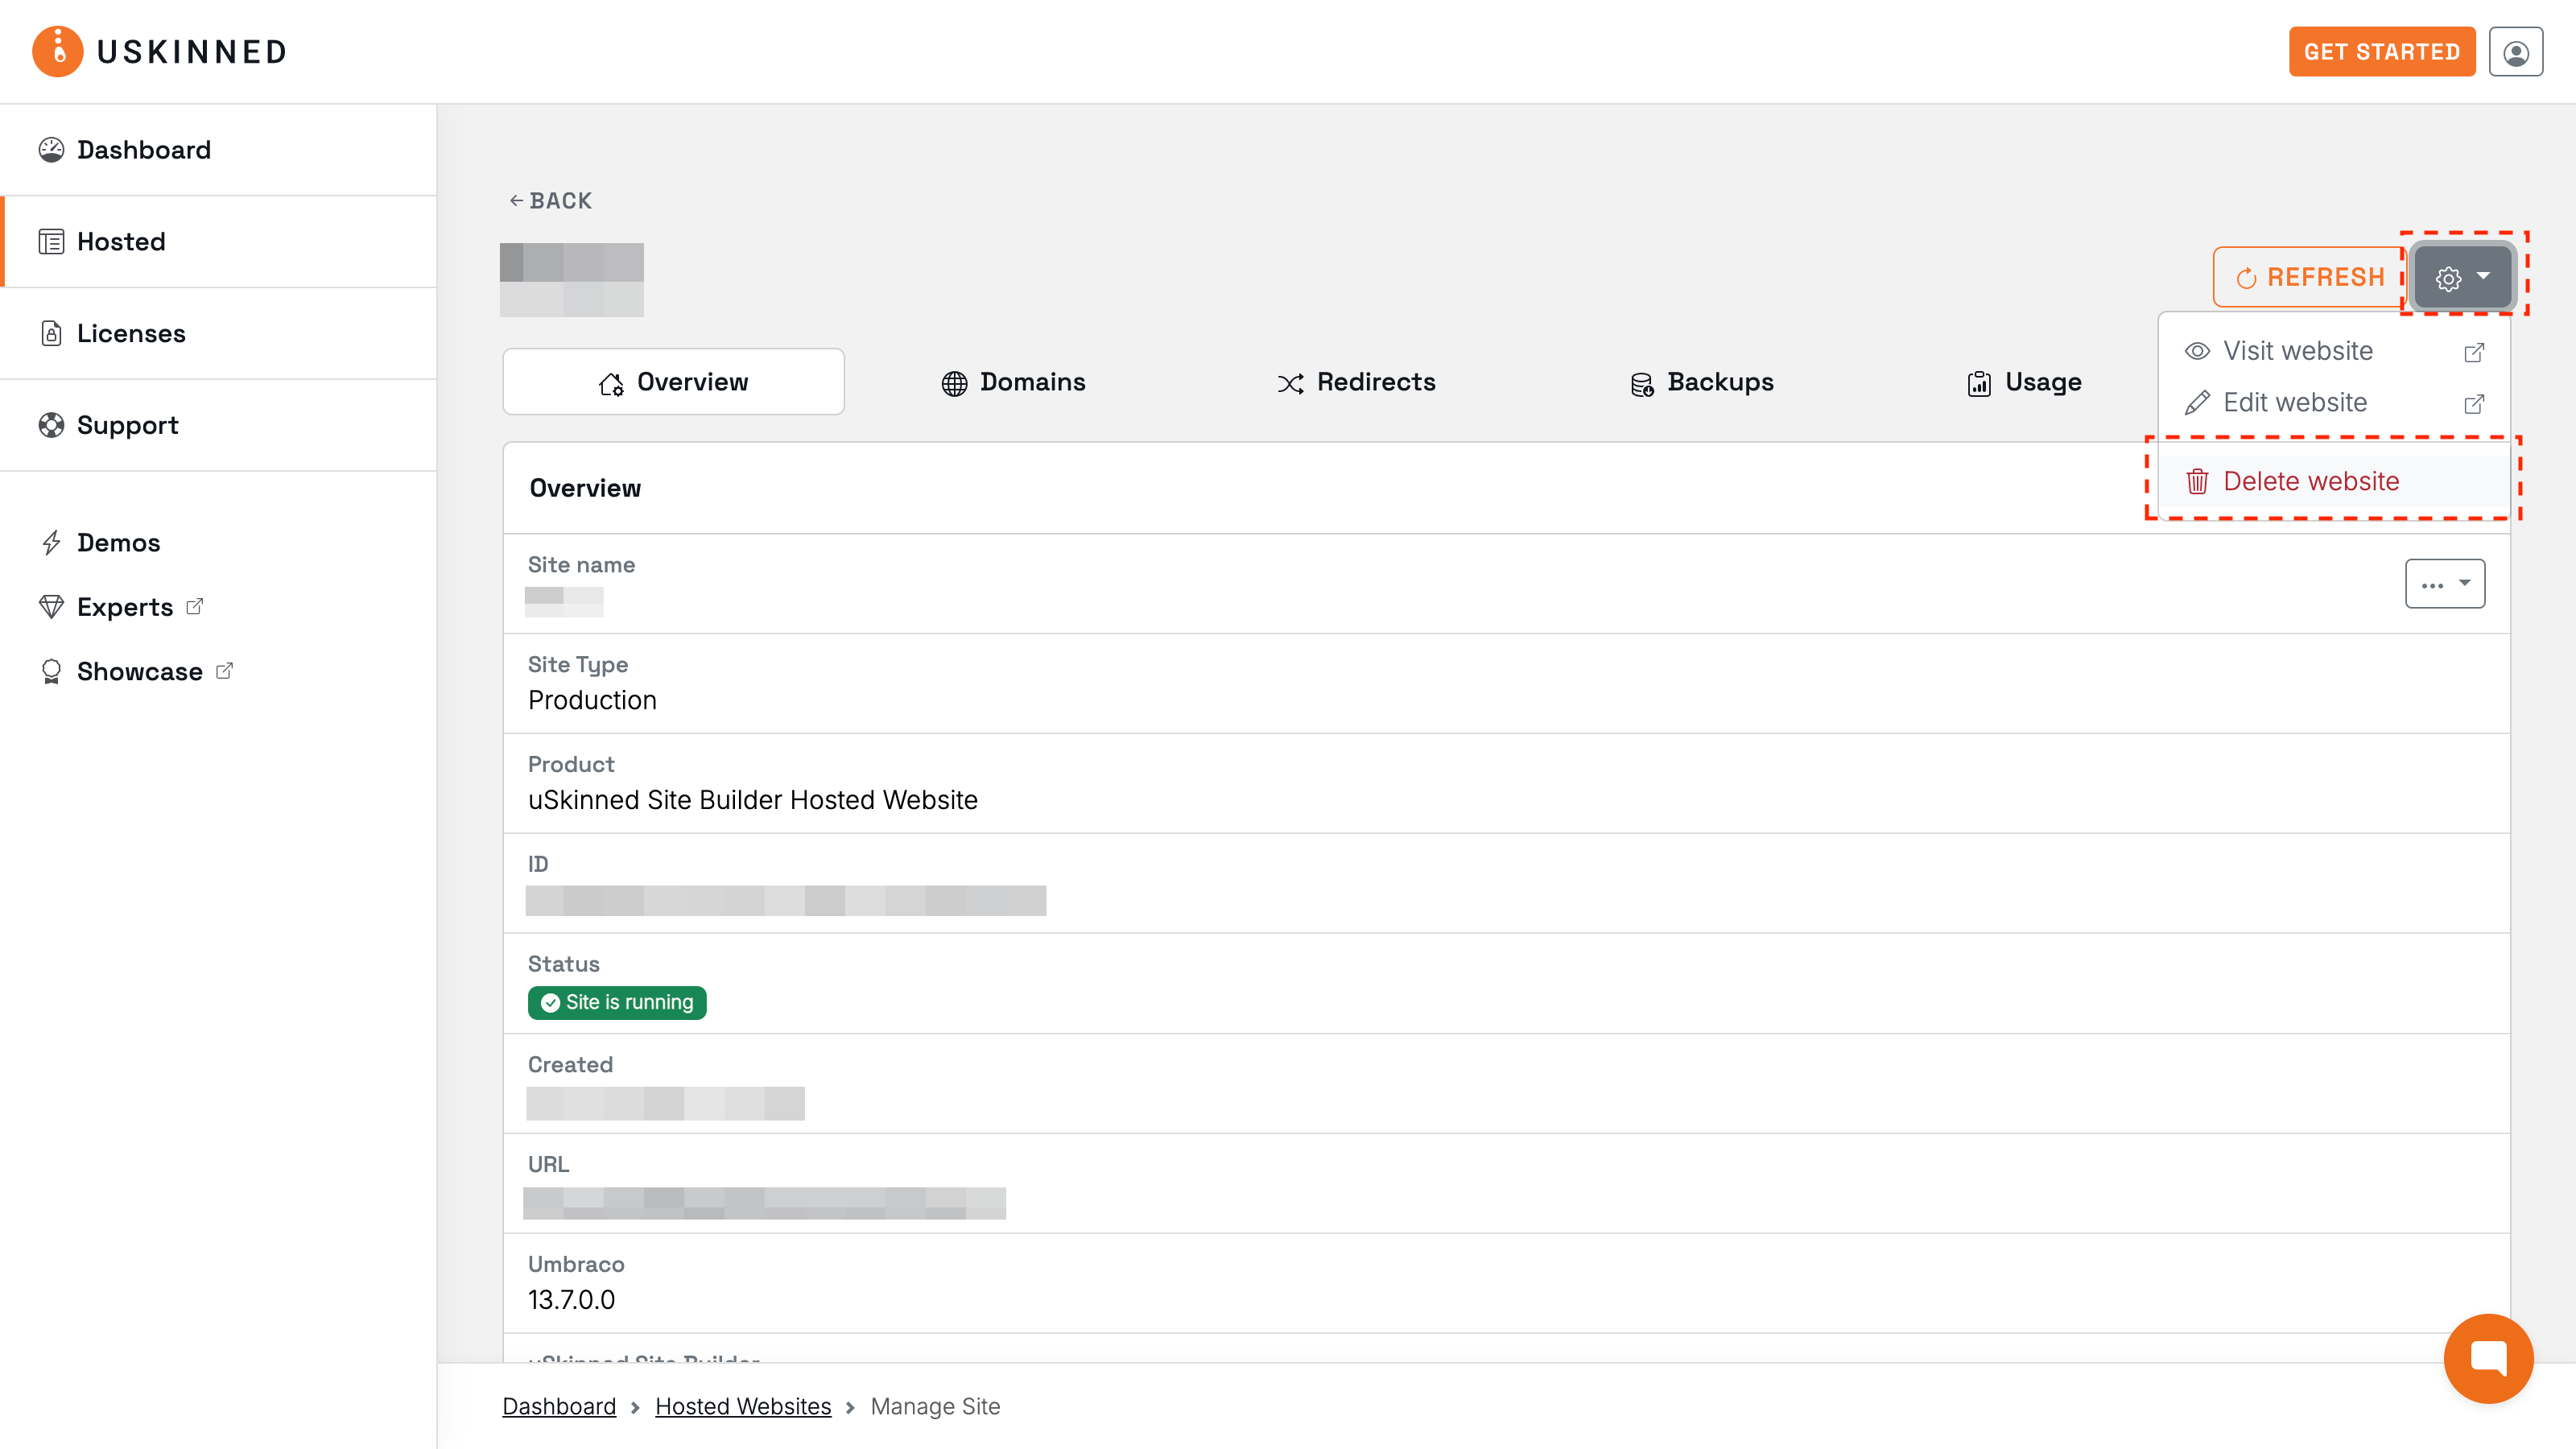2576x1449 pixels.
Task: Select Delete website option
Action: pos(2310,481)
